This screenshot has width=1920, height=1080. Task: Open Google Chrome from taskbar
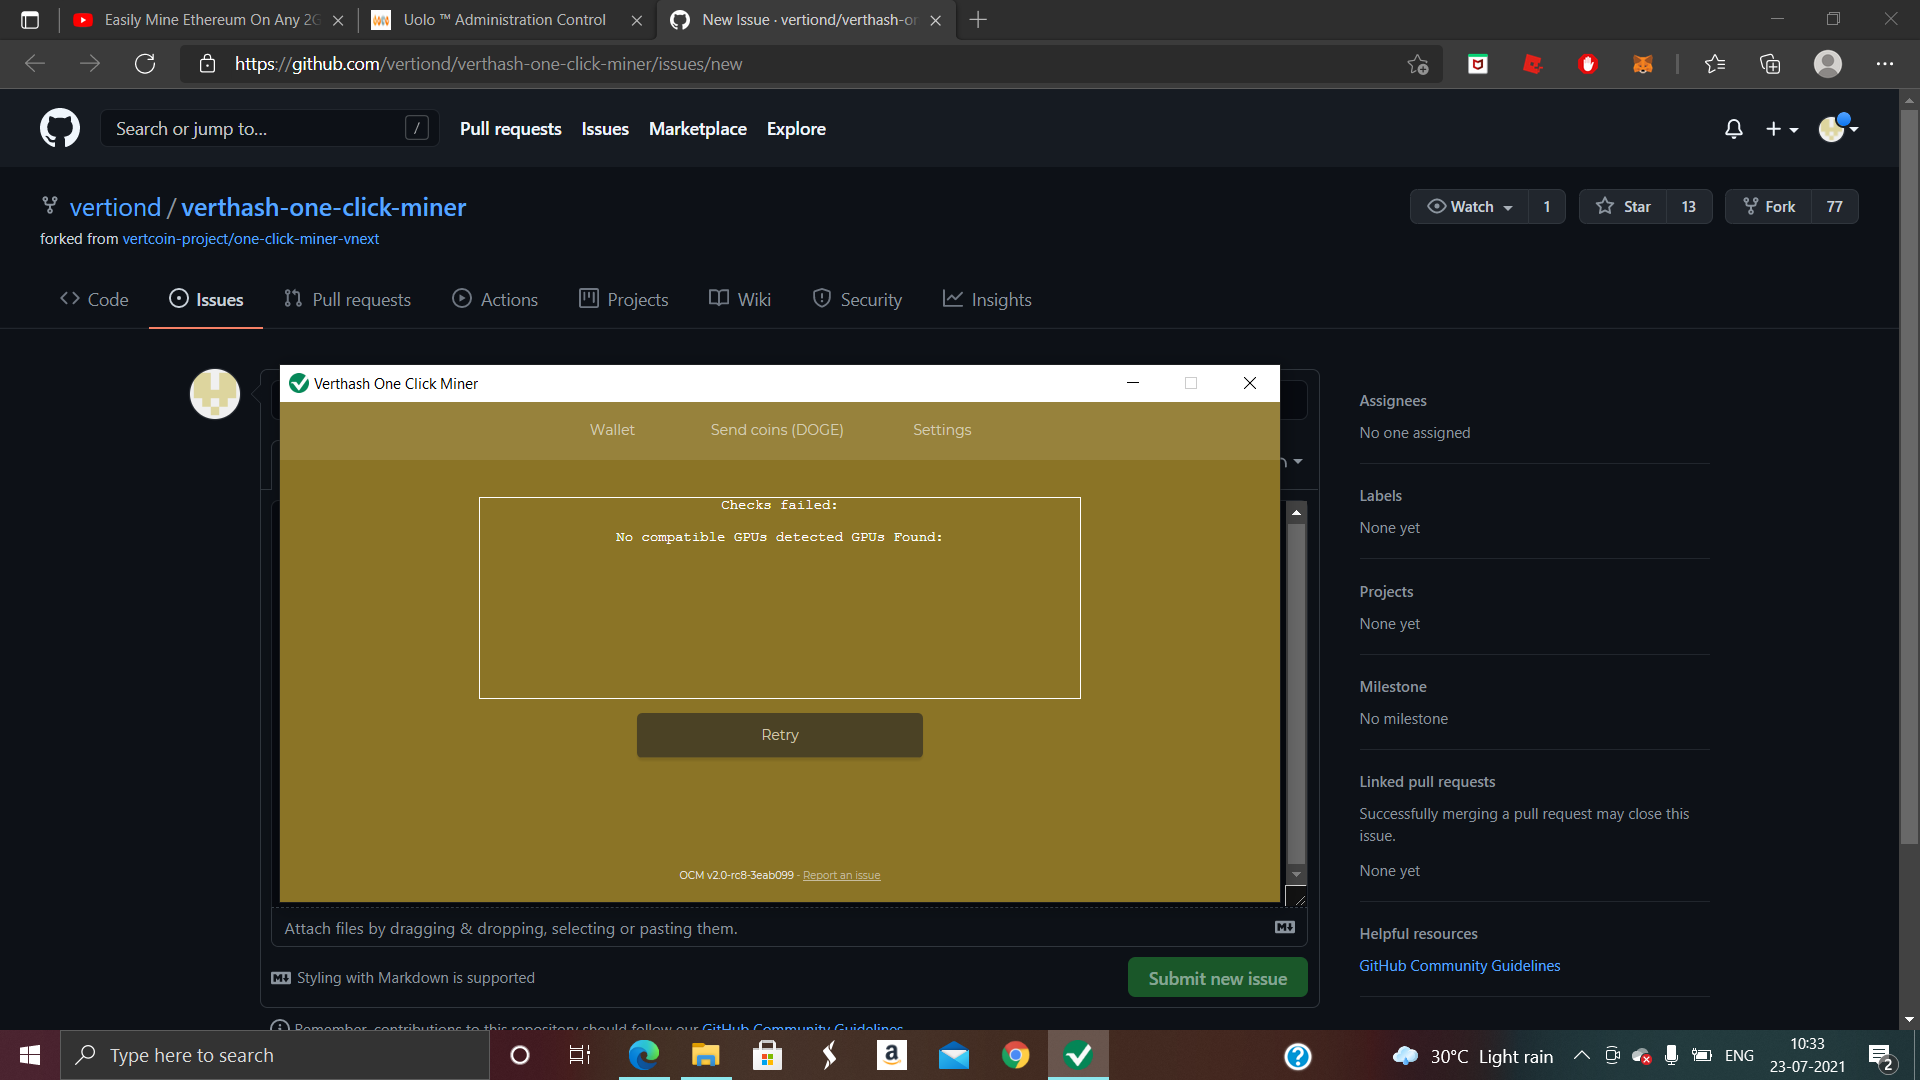[x=1015, y=1055]
